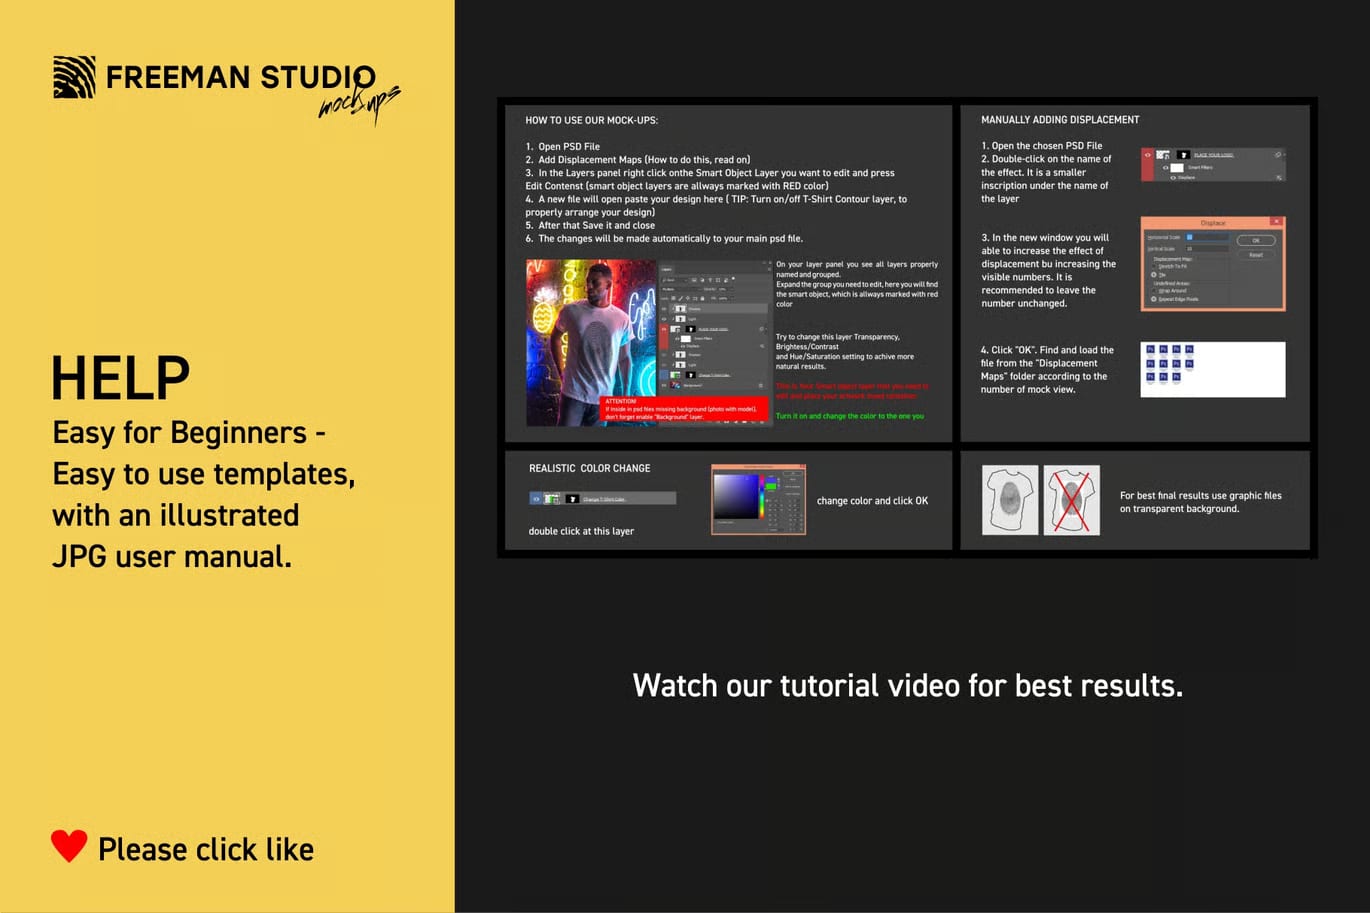Click OK in the Displace dialog
1370x913 pixels.
(1256, 240)
